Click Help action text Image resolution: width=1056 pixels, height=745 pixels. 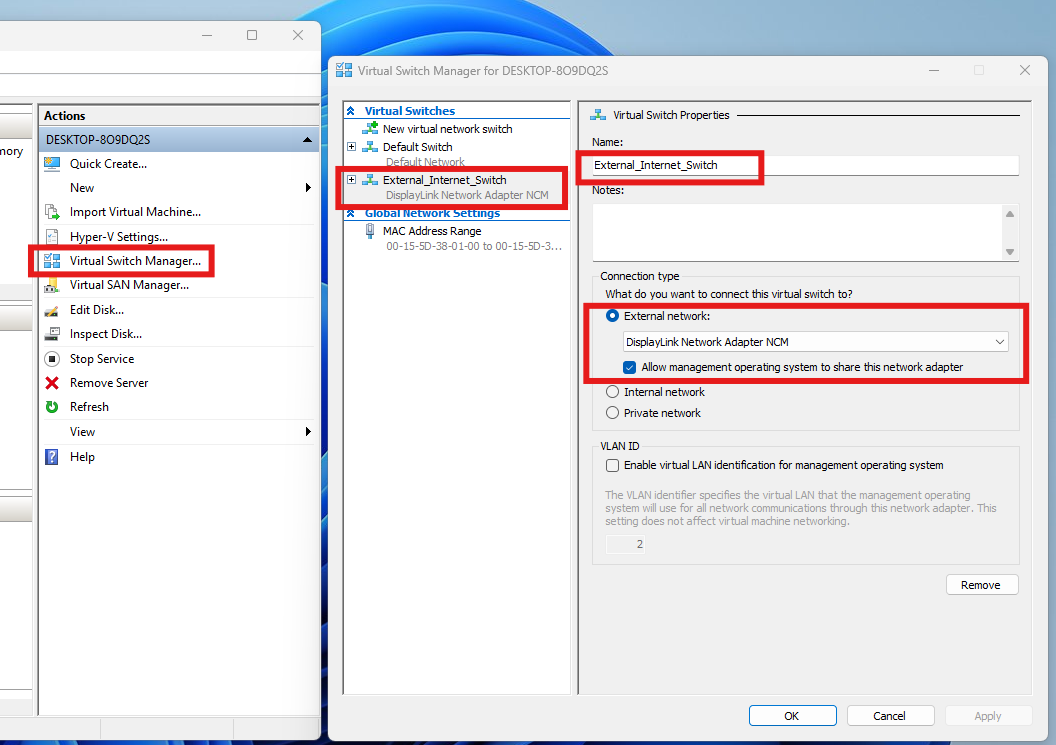point(82,457)
